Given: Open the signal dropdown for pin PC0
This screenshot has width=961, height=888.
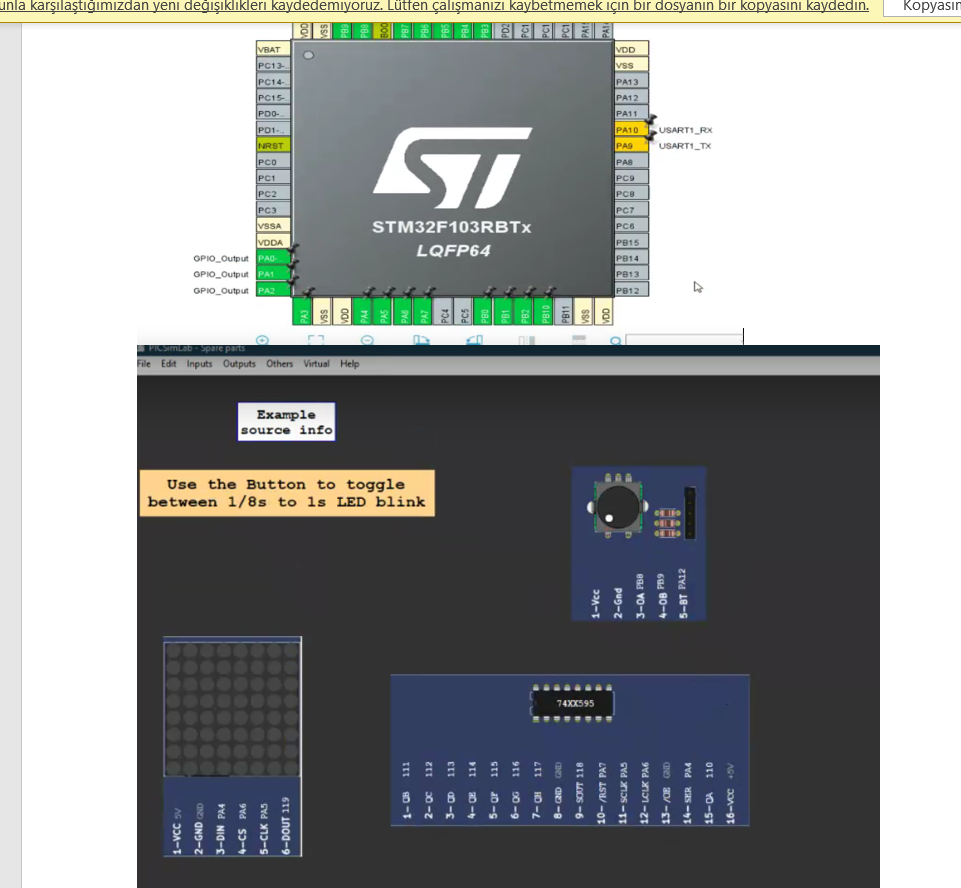Looking at the screenshot, I should point(270,161).
